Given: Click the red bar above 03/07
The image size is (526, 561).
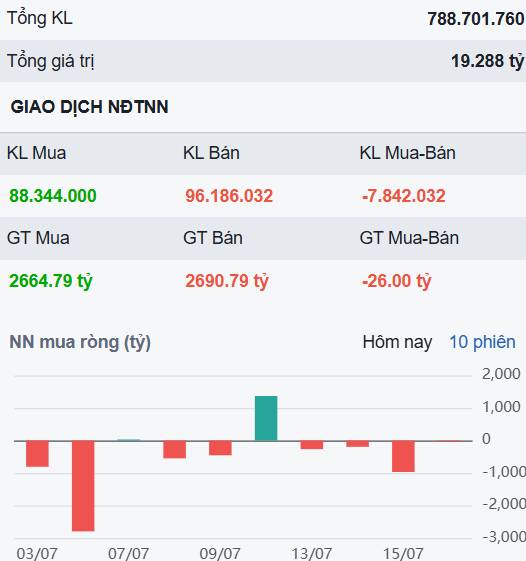Looking at the screenshot, I should coord(37,454).
